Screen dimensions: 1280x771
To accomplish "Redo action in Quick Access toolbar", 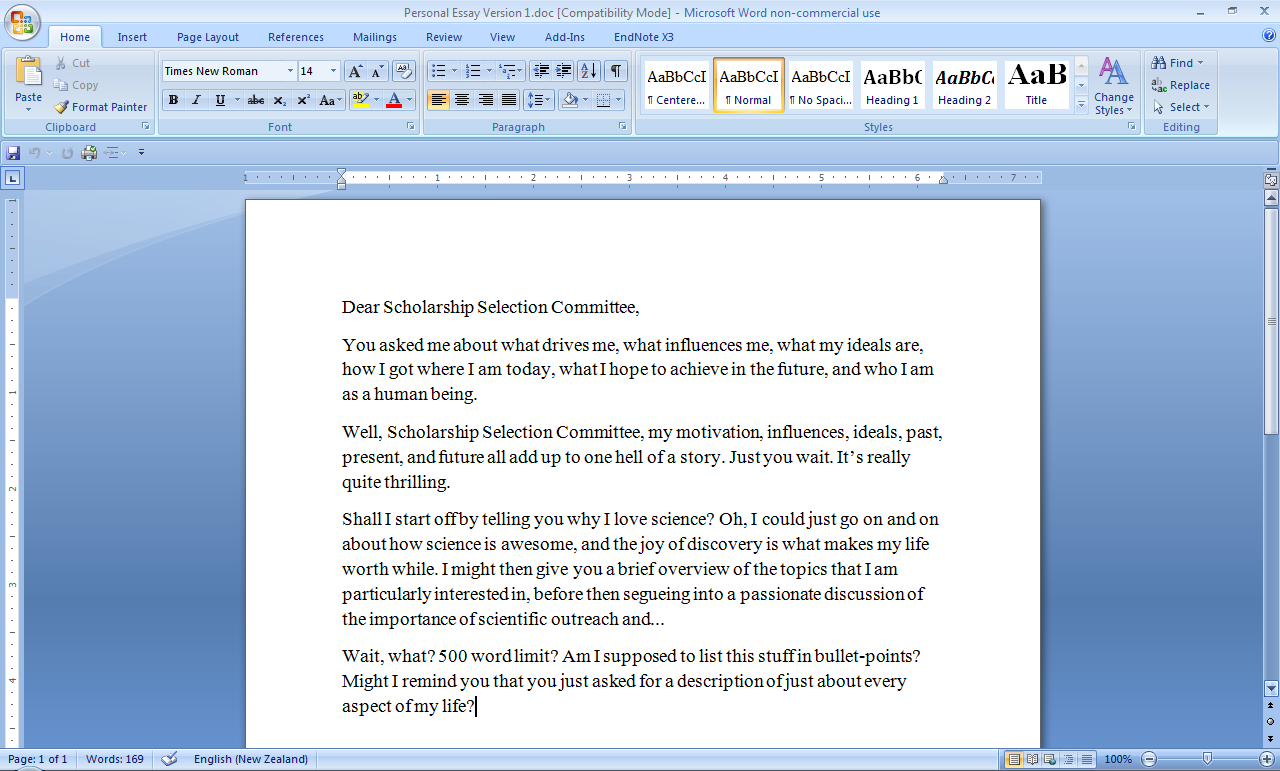I will pos(67,153).
